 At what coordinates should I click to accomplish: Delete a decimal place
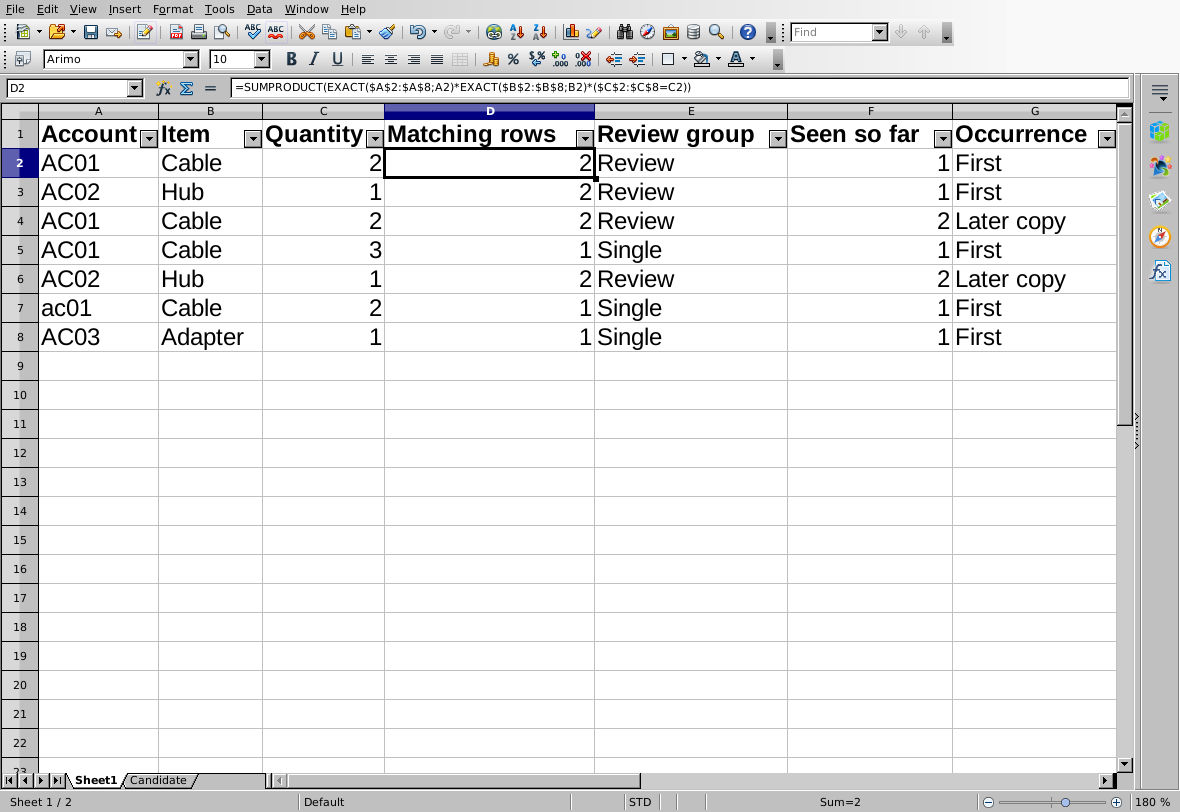(x=583, y=59)
